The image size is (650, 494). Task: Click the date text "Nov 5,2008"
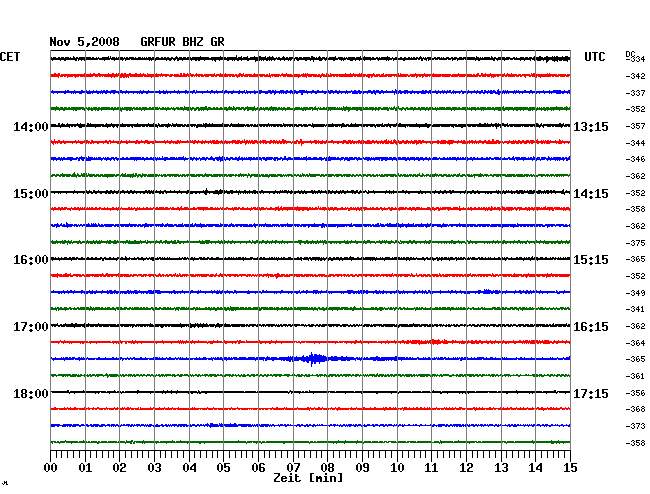(x=84, y=42)
